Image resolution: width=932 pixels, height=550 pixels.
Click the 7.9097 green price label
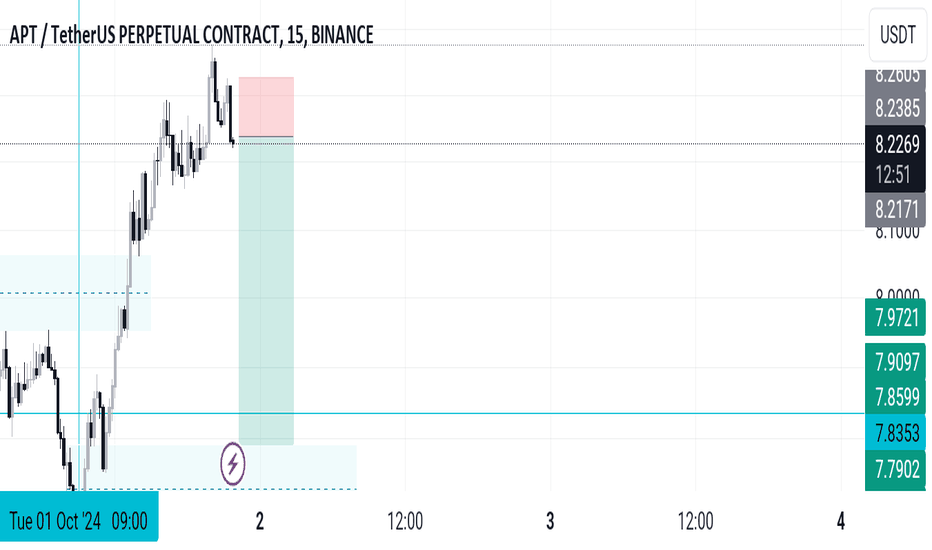pos(895,362)
